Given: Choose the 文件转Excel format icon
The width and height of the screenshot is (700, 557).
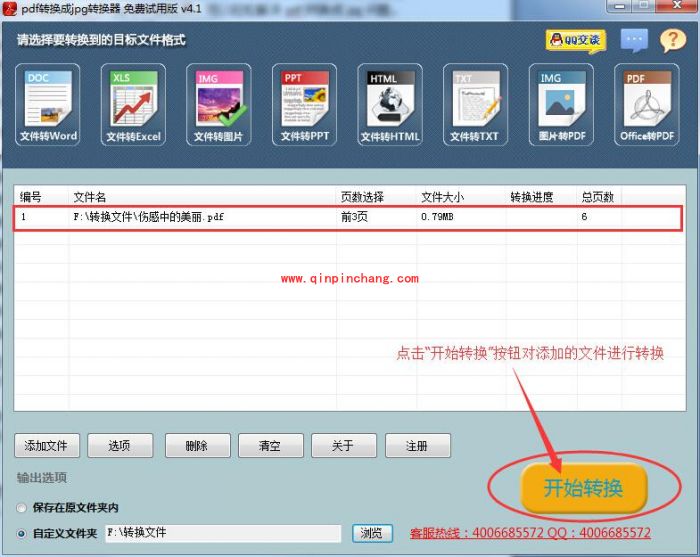Looking at the screenshot, I should click(x=133, y=104).
